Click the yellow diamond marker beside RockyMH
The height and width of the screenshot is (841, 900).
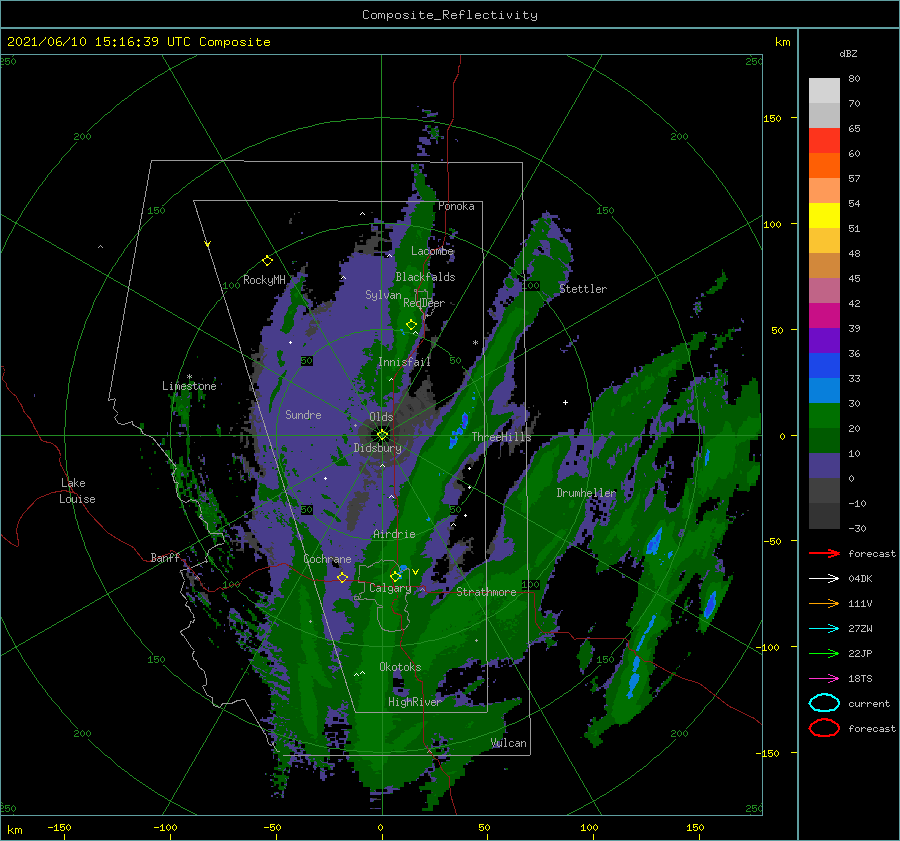pos(267,261)
